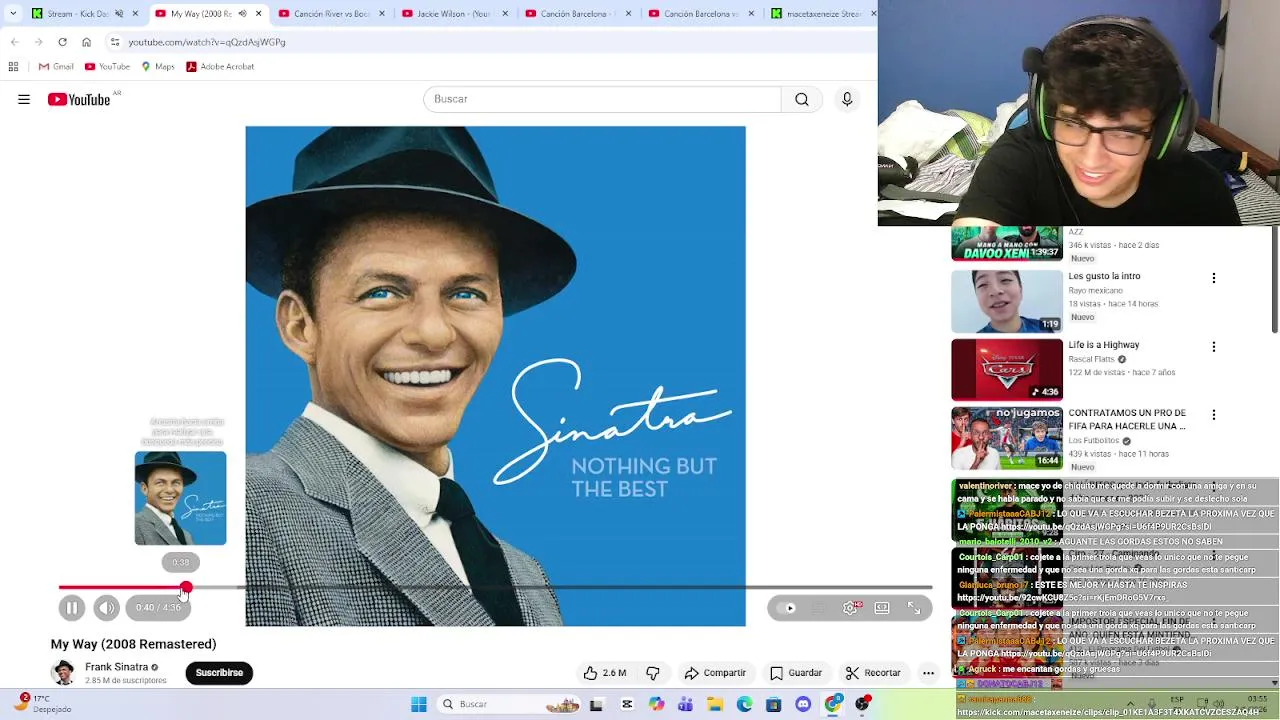Click the browser home icon

(x=86, y=42)
